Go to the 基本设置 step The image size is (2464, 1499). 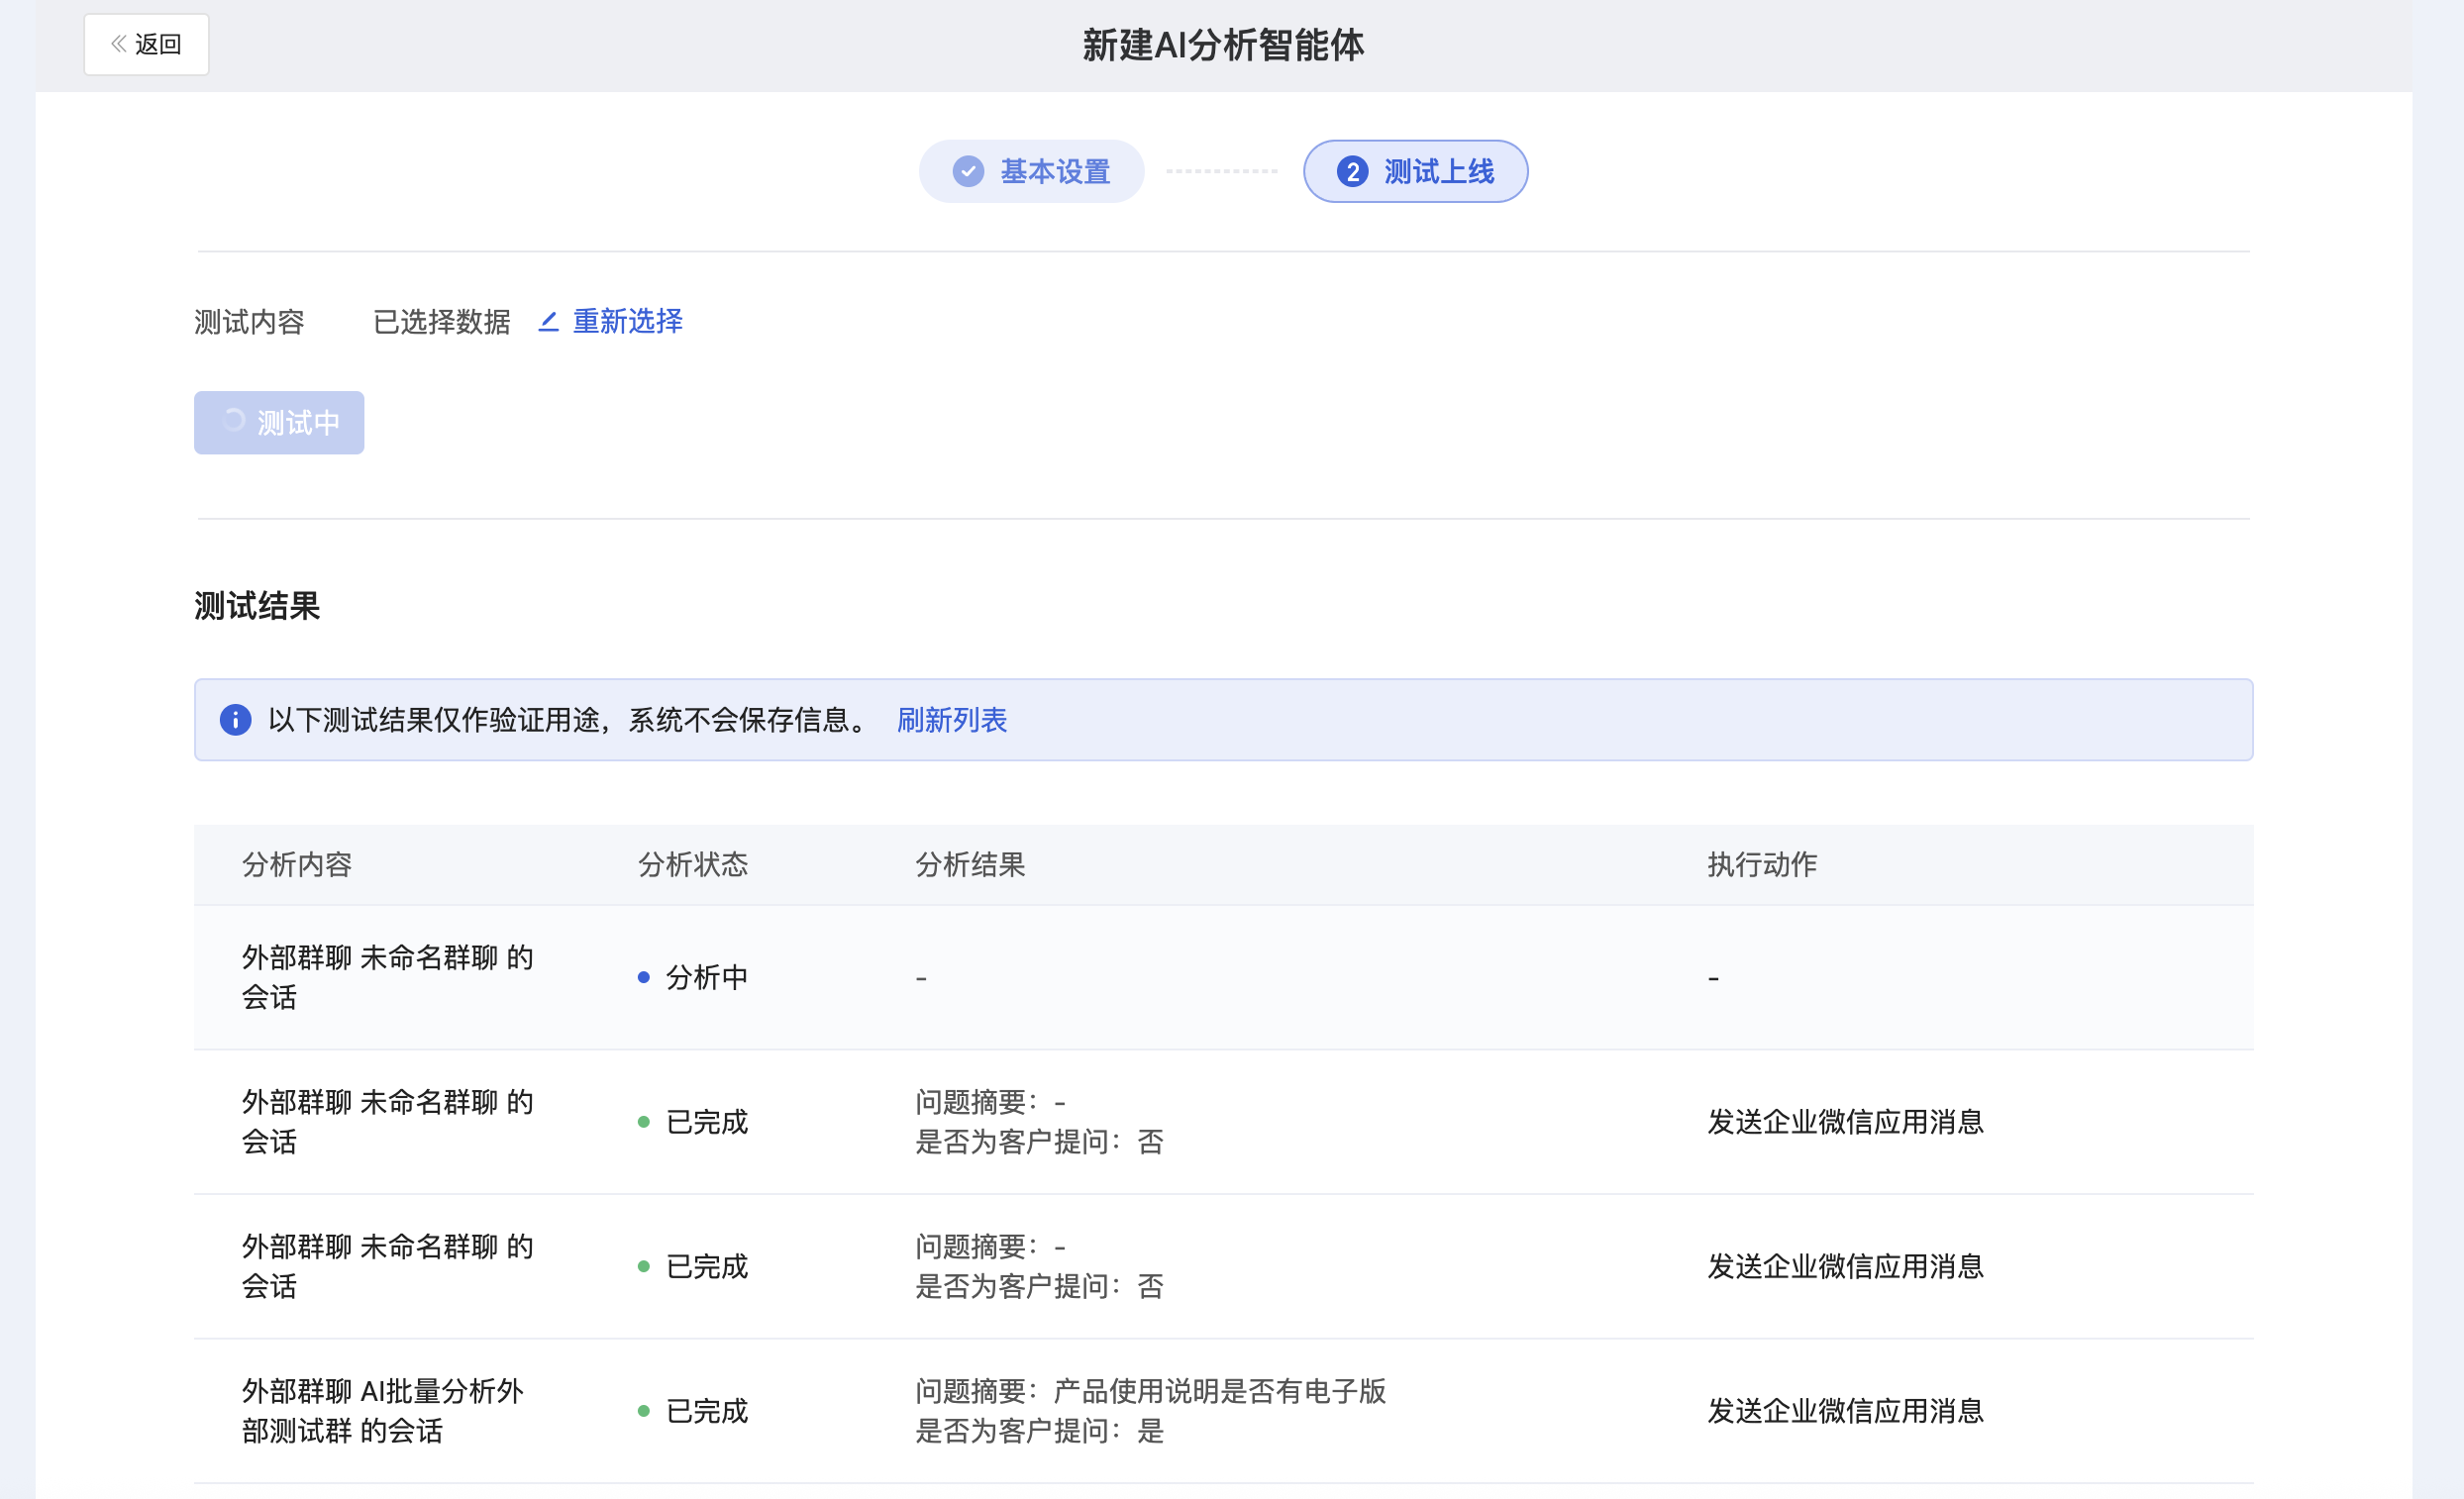(x=1031, y=172)
